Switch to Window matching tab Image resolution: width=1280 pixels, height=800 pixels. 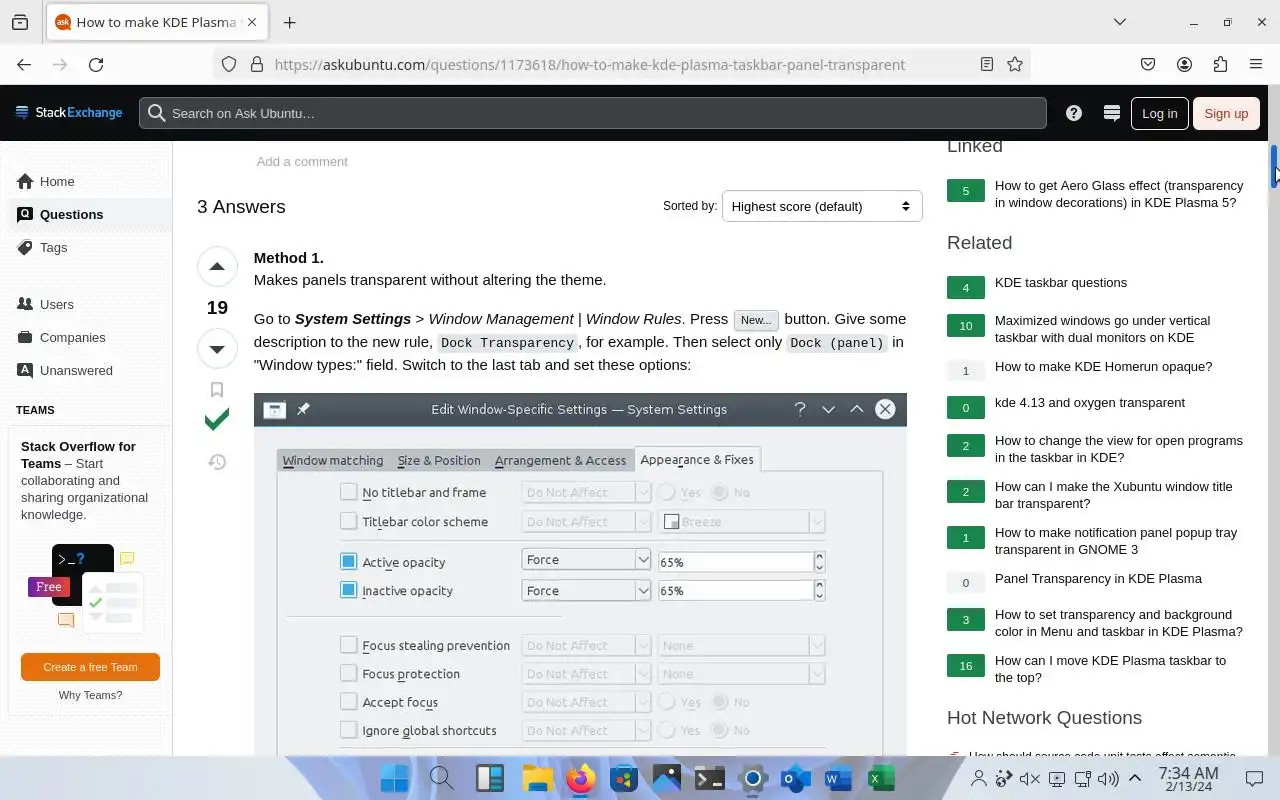[333, 460]
